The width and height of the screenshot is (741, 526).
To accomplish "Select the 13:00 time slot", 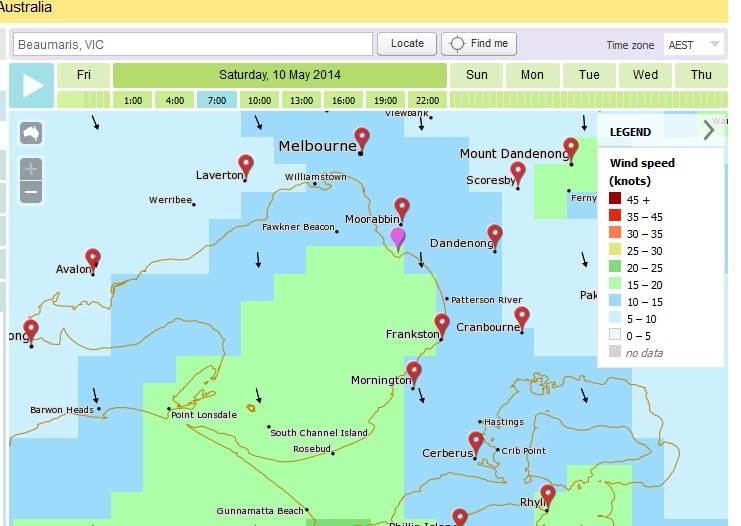I will [301, 100].
